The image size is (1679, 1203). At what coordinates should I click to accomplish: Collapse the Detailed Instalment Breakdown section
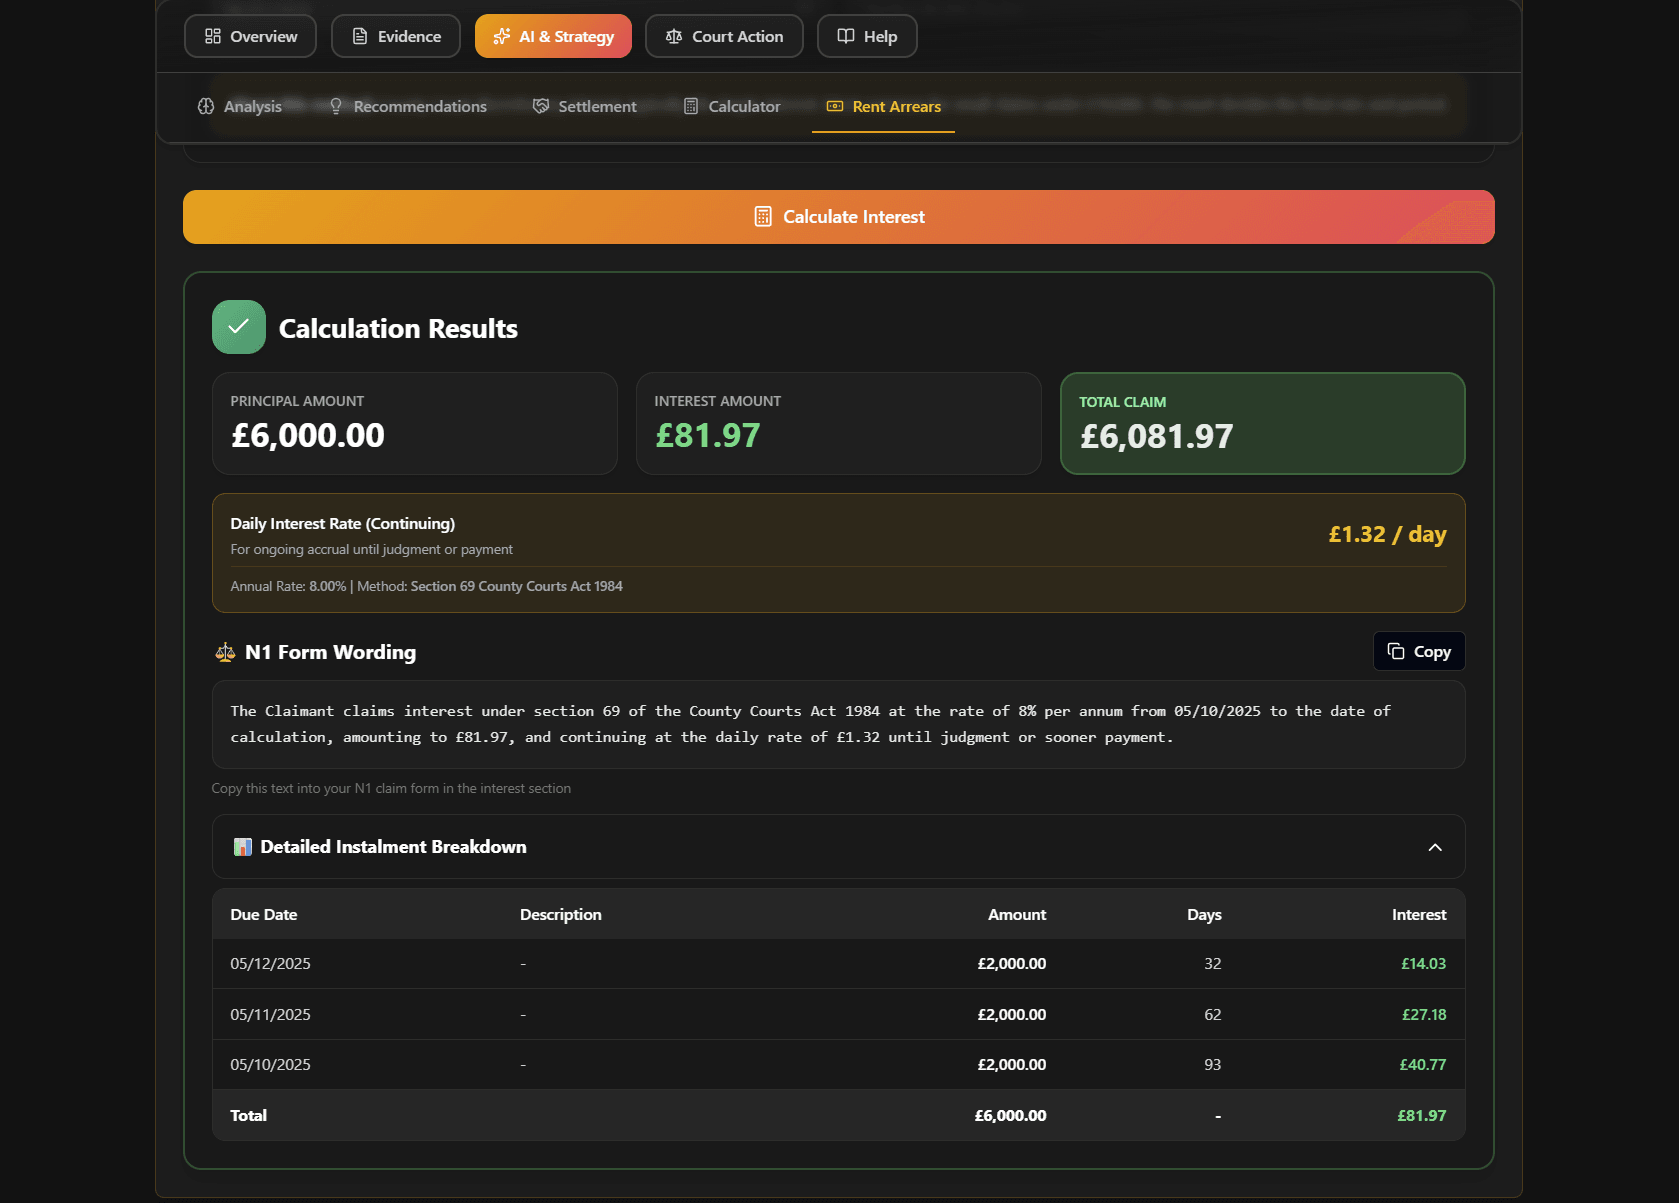pyautogui.click(x=1436, y=847)
